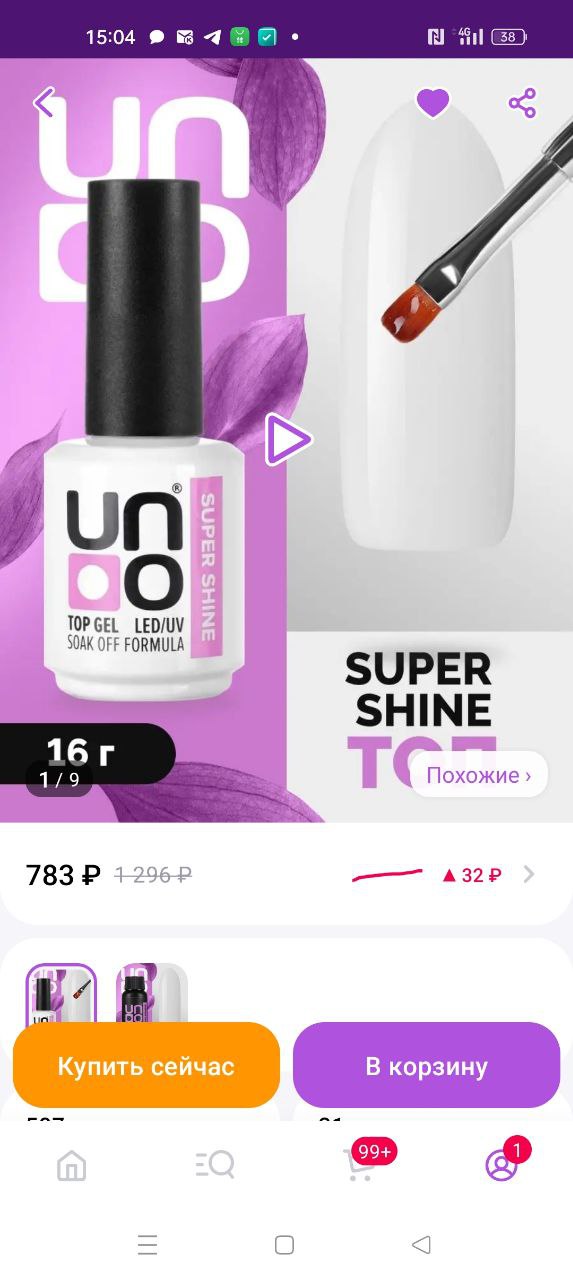Tap the 783 ₽ current price
Image resolution: width=573 pixels, height=1280 pixels.
pos(63,875)
